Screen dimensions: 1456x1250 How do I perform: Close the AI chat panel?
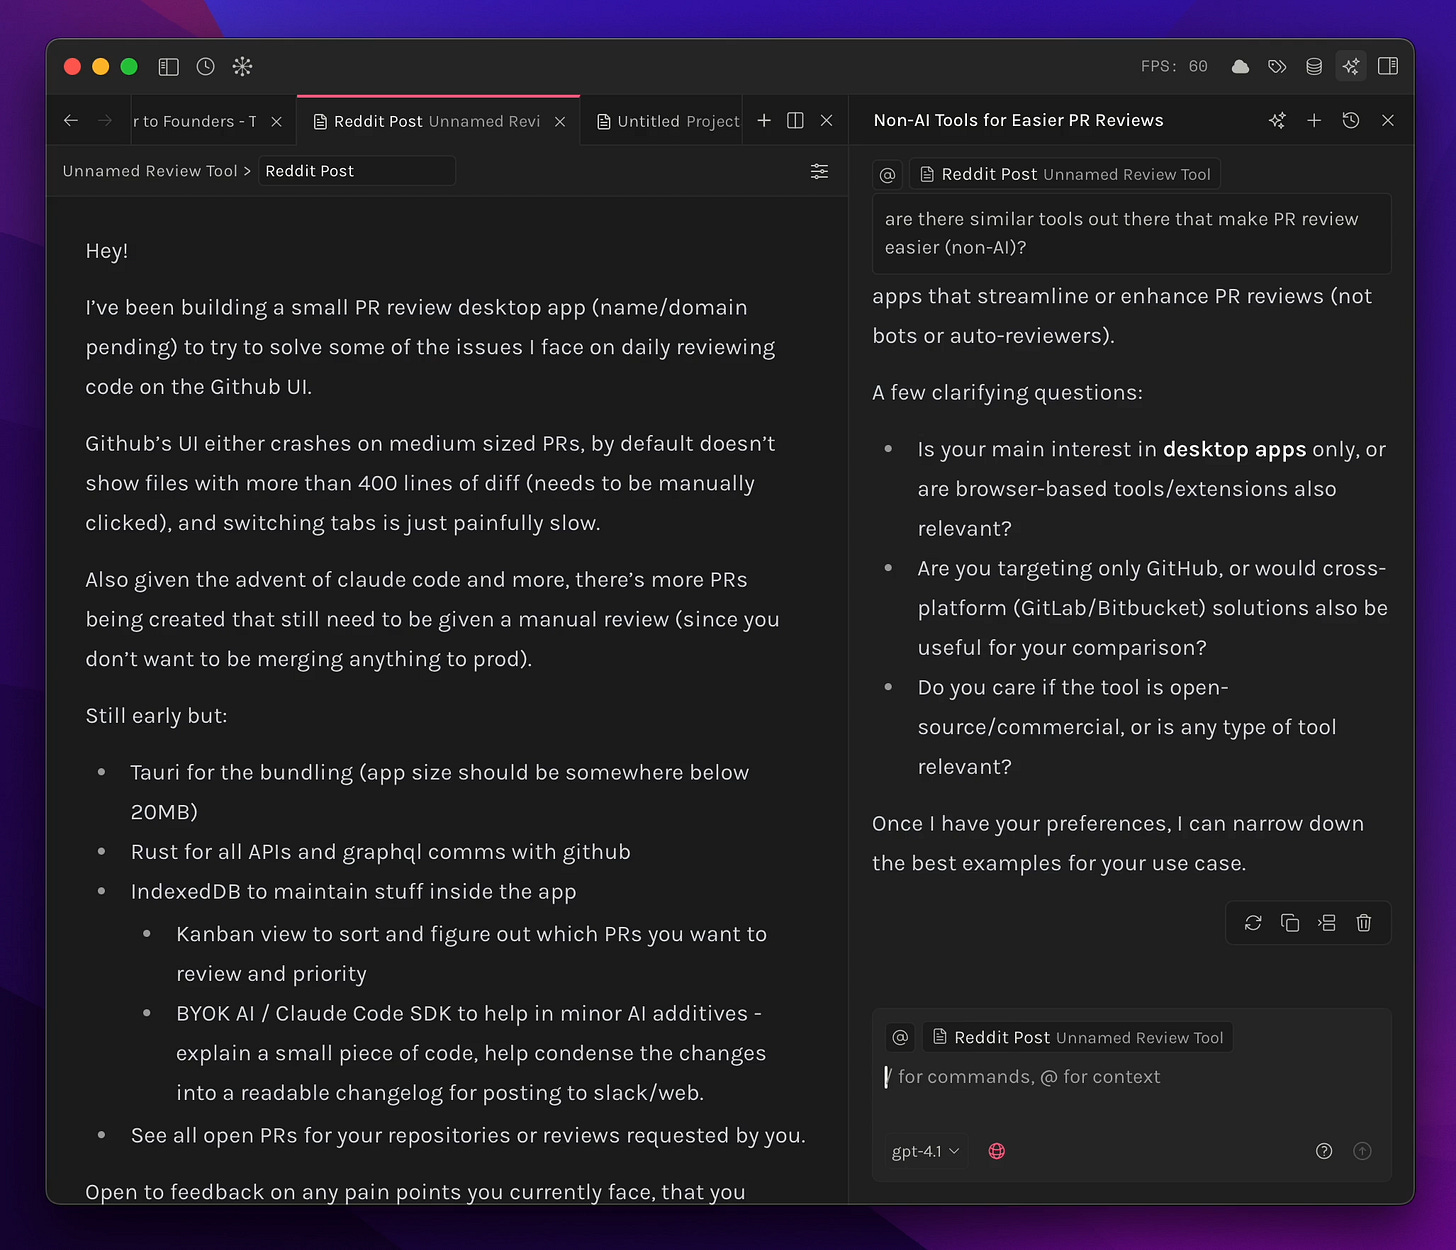pos(1388,121)
